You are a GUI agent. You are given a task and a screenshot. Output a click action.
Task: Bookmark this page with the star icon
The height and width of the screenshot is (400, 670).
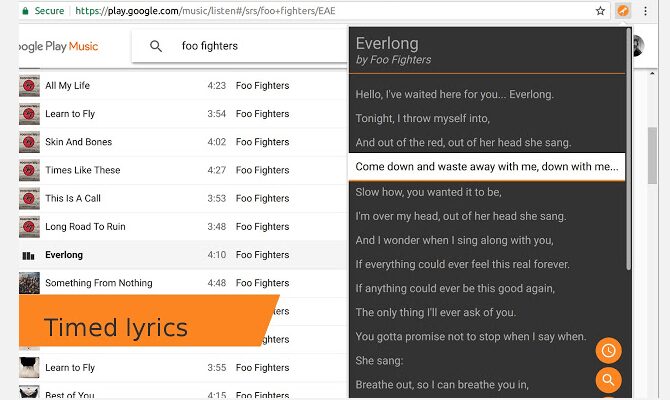tap(600, 11)
